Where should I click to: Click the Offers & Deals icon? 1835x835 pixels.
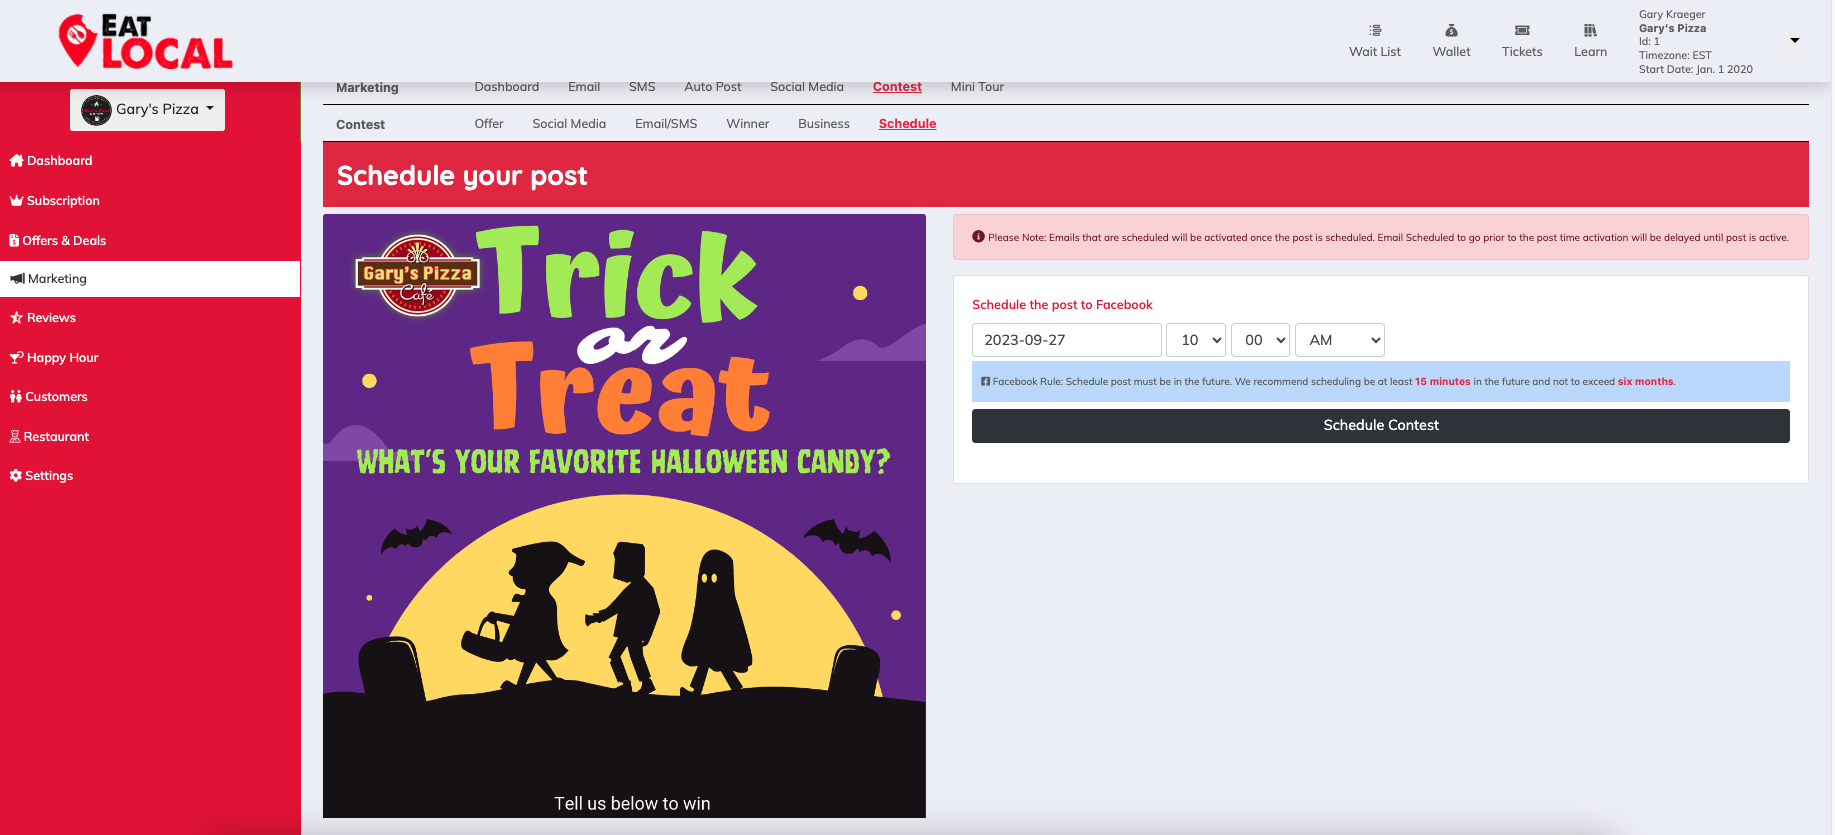coord(14,240)
